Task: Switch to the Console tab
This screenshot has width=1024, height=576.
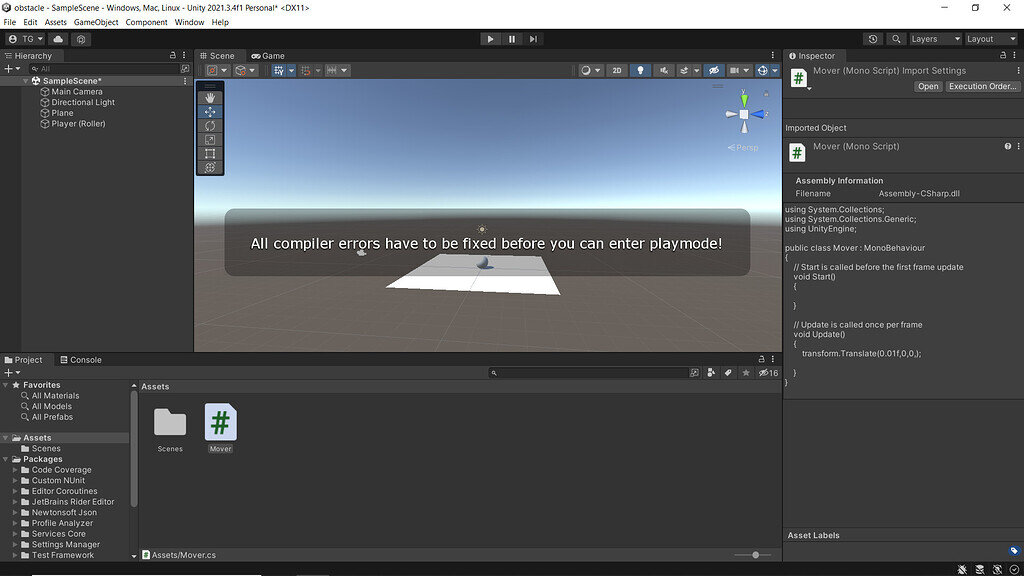Action: [80, 360]
